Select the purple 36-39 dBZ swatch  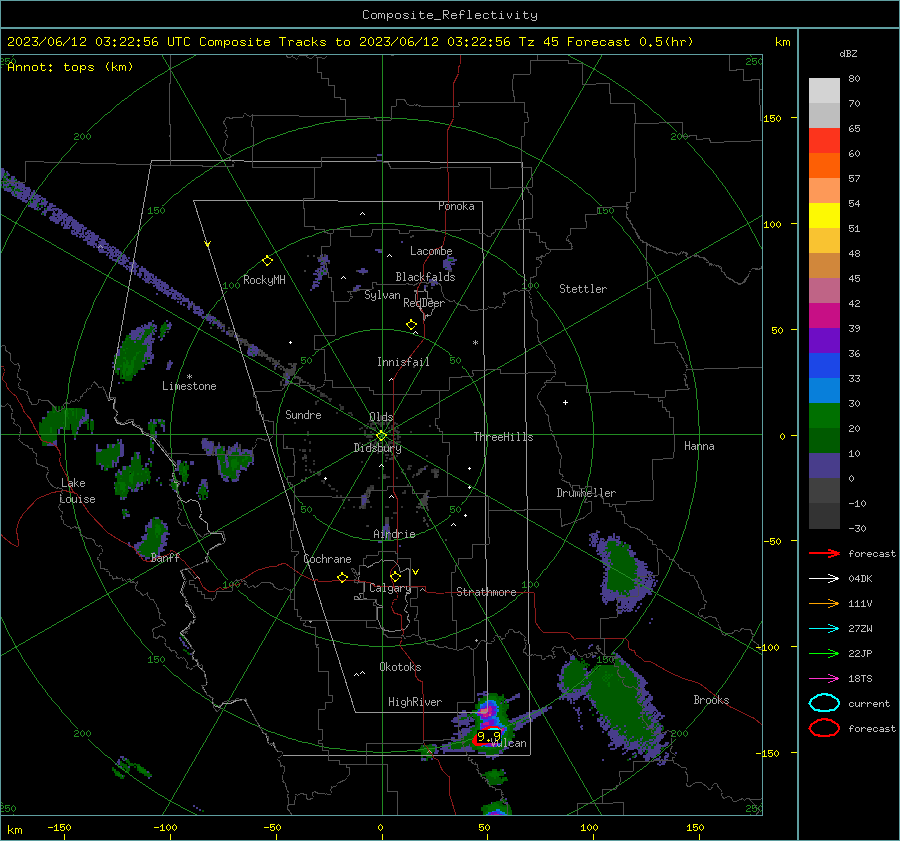coord(824,341)
